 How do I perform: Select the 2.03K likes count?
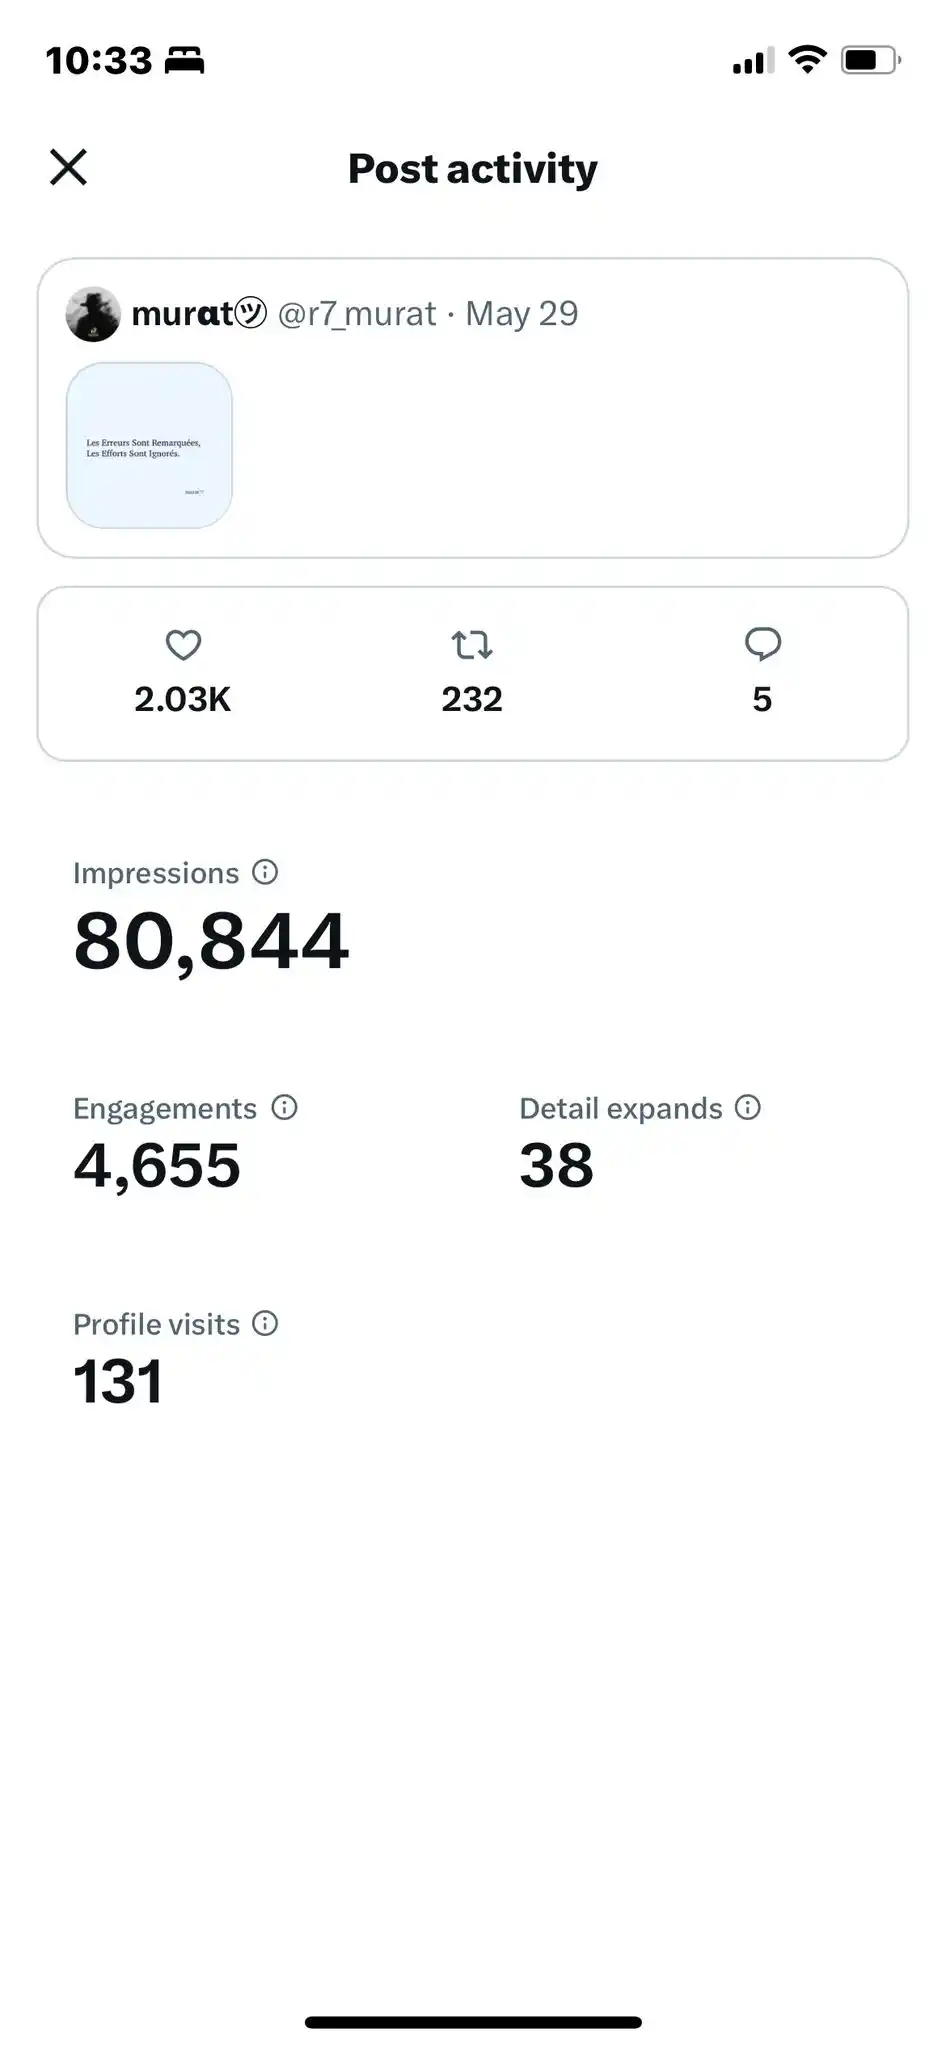pyautogui.click(x=183, y=699)
